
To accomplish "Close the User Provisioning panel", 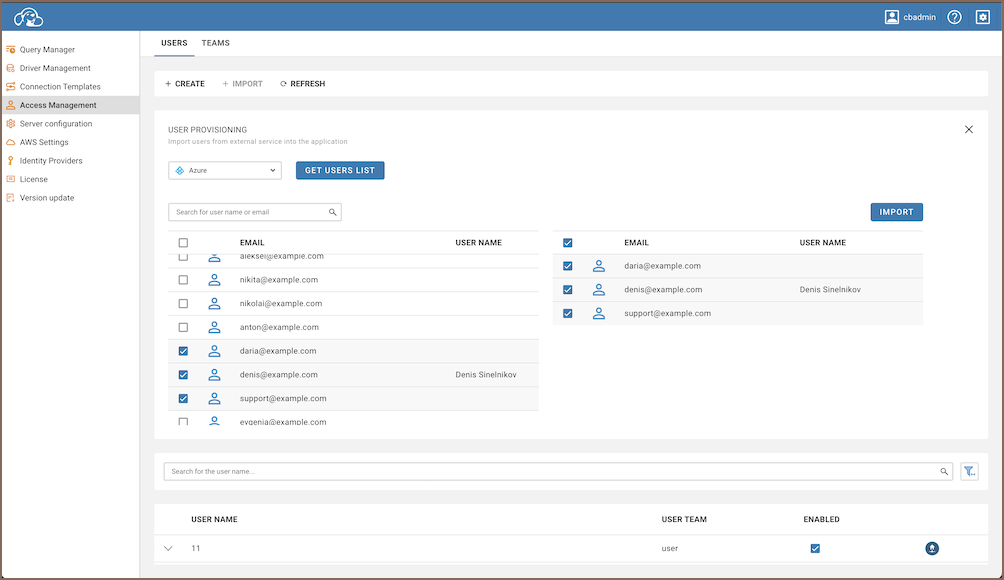I will (x=968, y=130).
